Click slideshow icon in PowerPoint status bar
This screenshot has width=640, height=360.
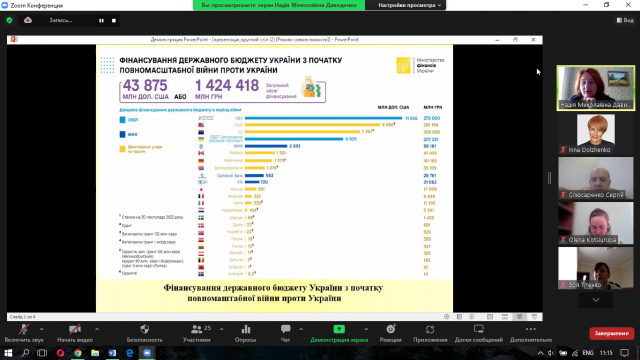click(534, 317)
